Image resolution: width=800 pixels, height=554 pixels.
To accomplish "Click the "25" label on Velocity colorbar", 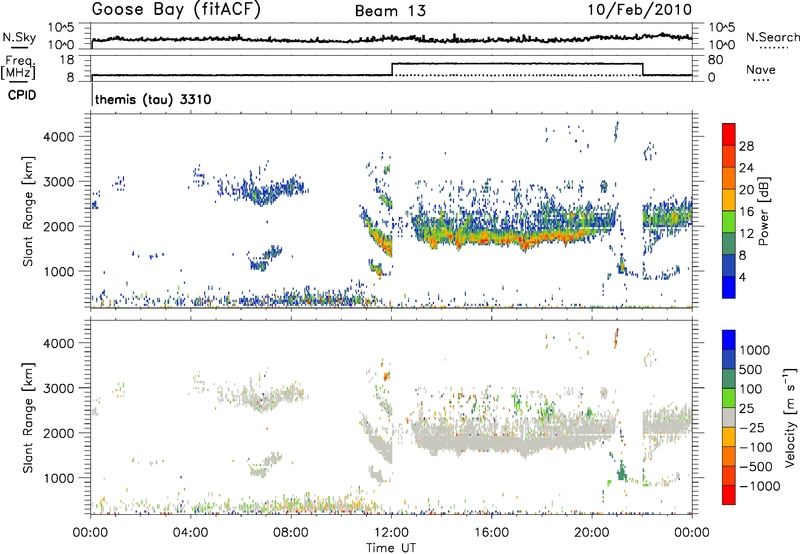I will (x=746, y=408).
